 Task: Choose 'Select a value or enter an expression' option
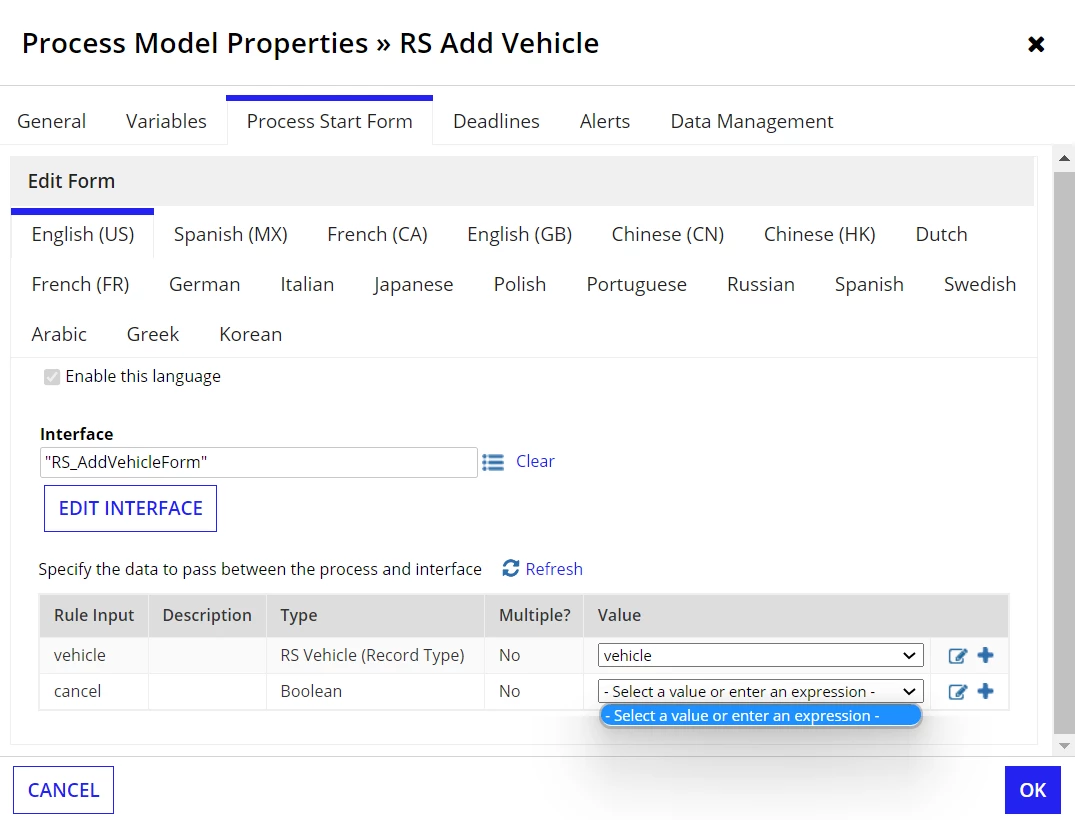pos(760,716)
